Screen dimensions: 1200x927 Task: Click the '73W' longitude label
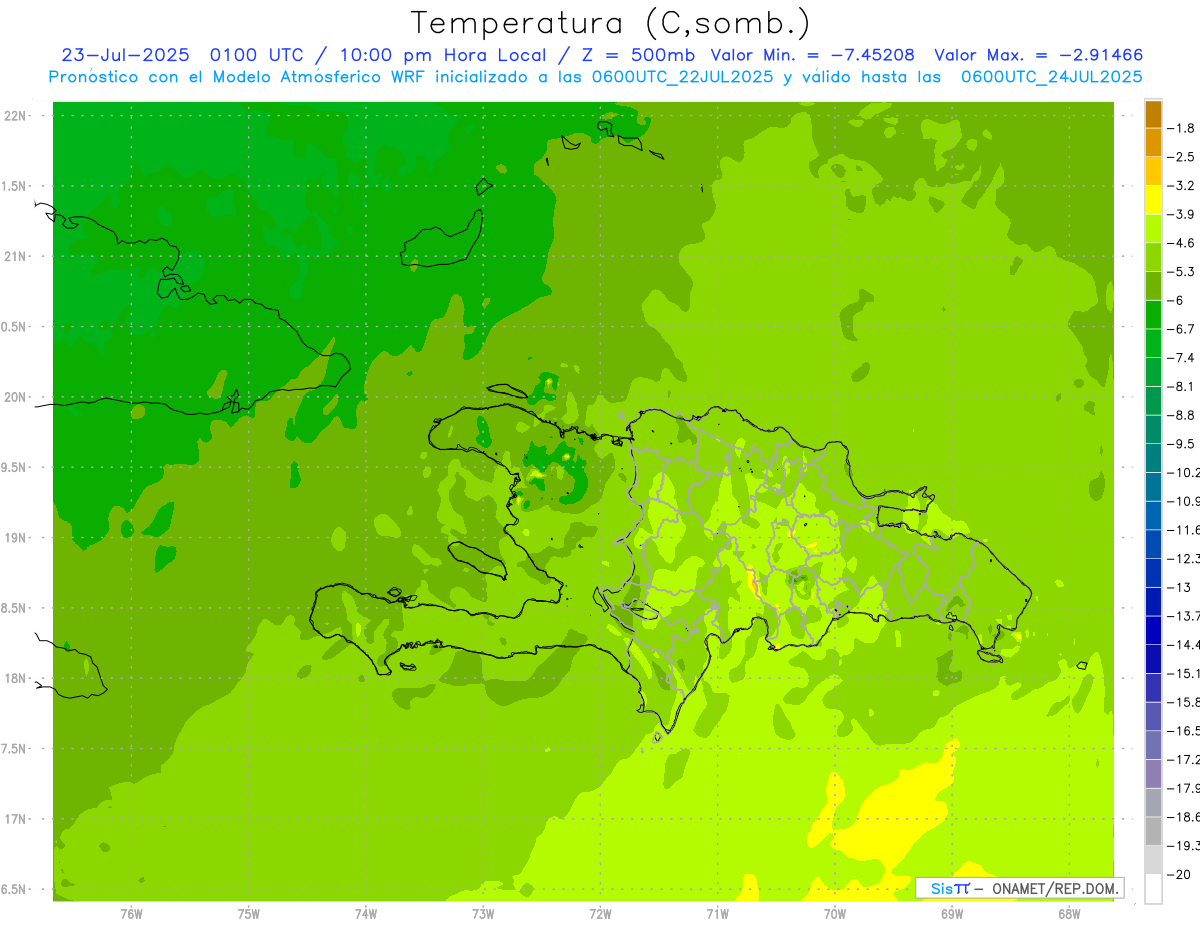(483, 913)
